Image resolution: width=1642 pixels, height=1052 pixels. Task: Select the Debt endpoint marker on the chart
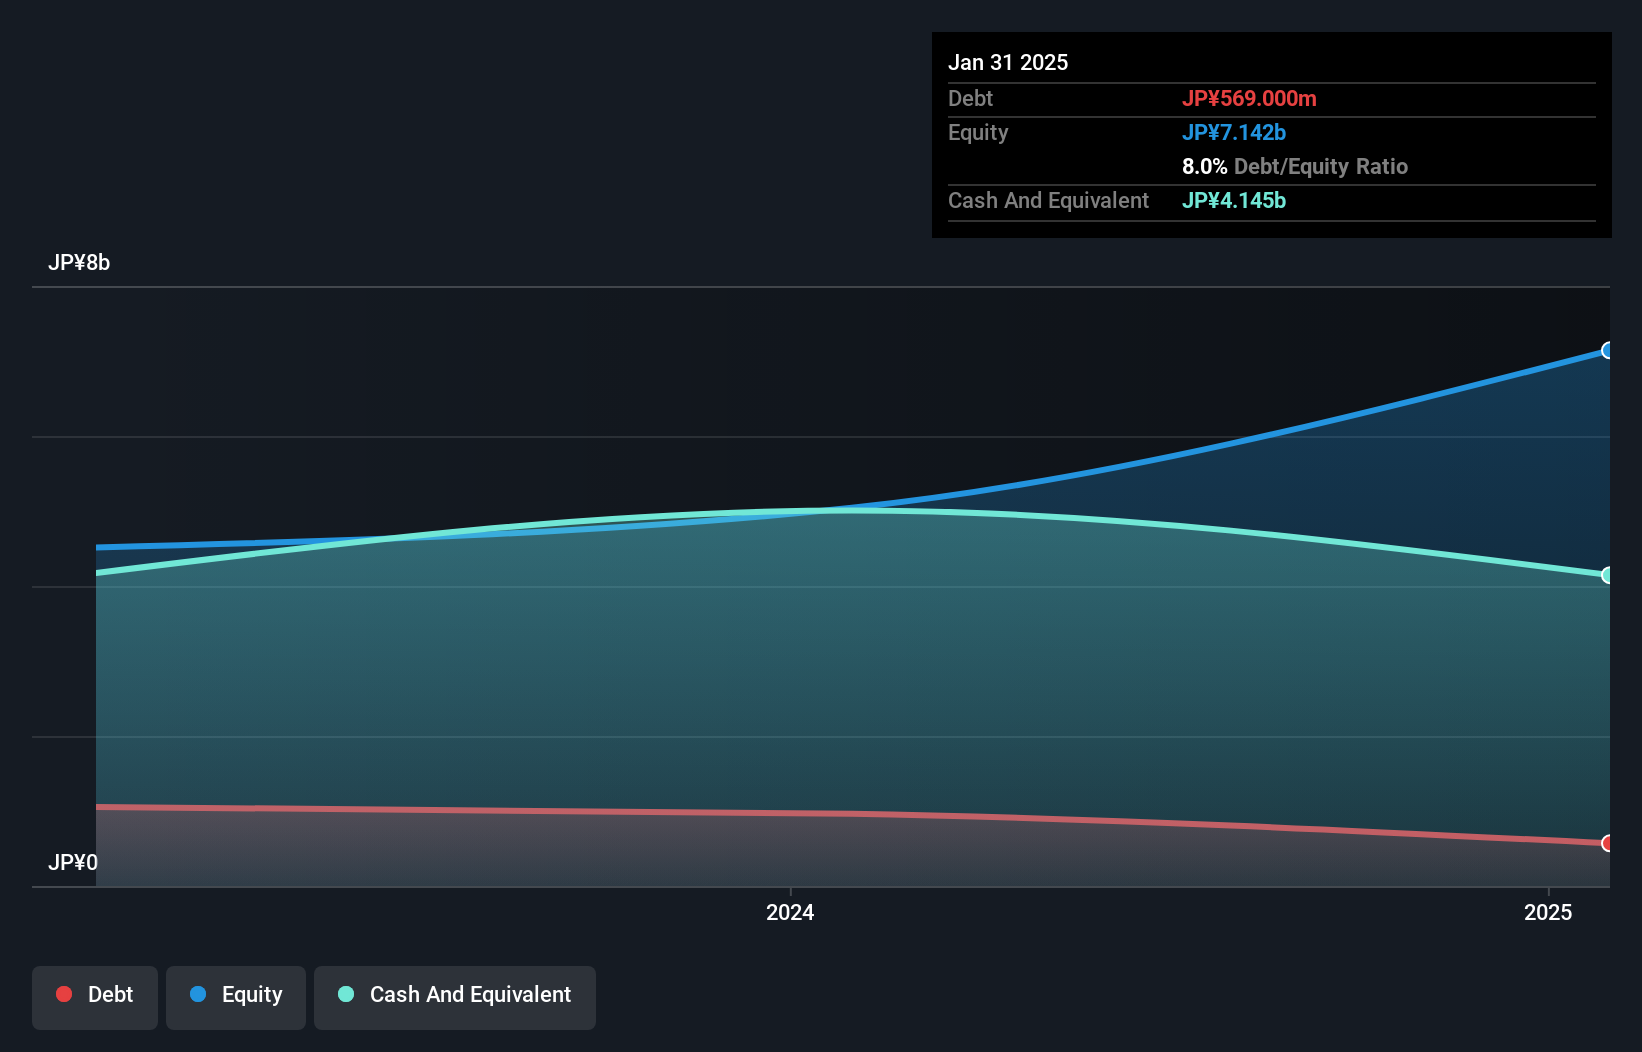(x=1608, y=843)
